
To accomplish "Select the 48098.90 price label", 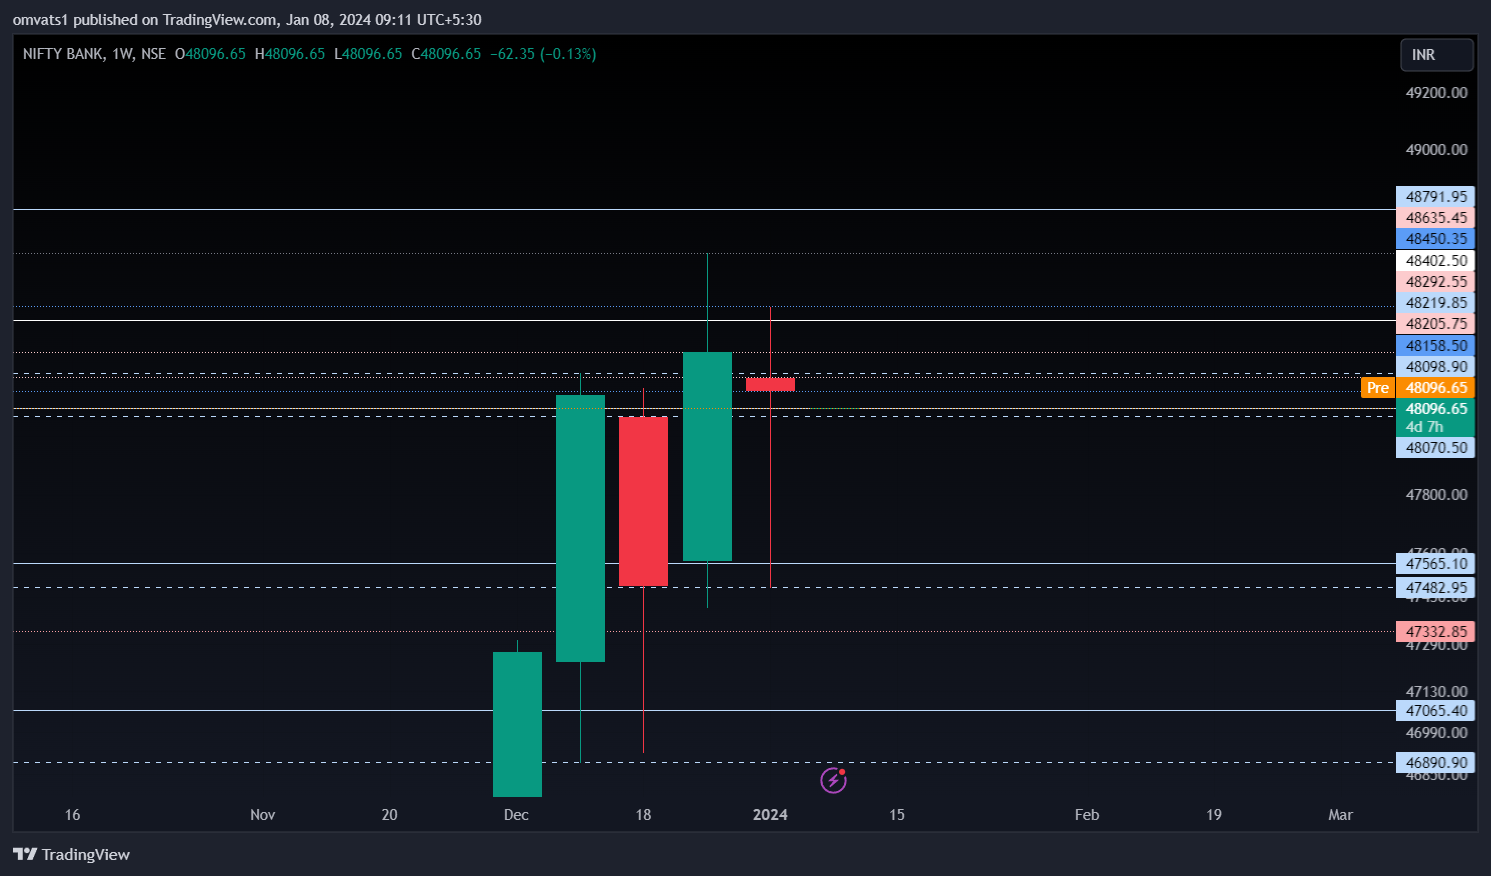I will 1435,367.
